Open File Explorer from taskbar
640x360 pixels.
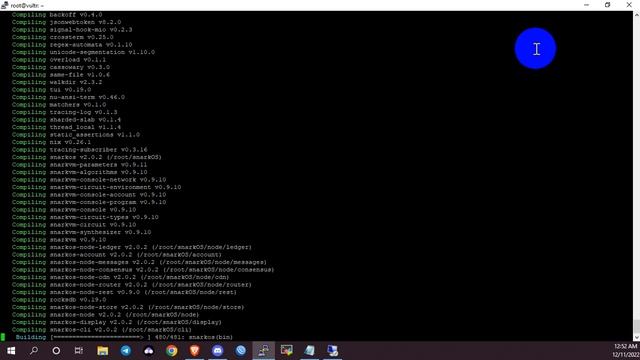102,351
